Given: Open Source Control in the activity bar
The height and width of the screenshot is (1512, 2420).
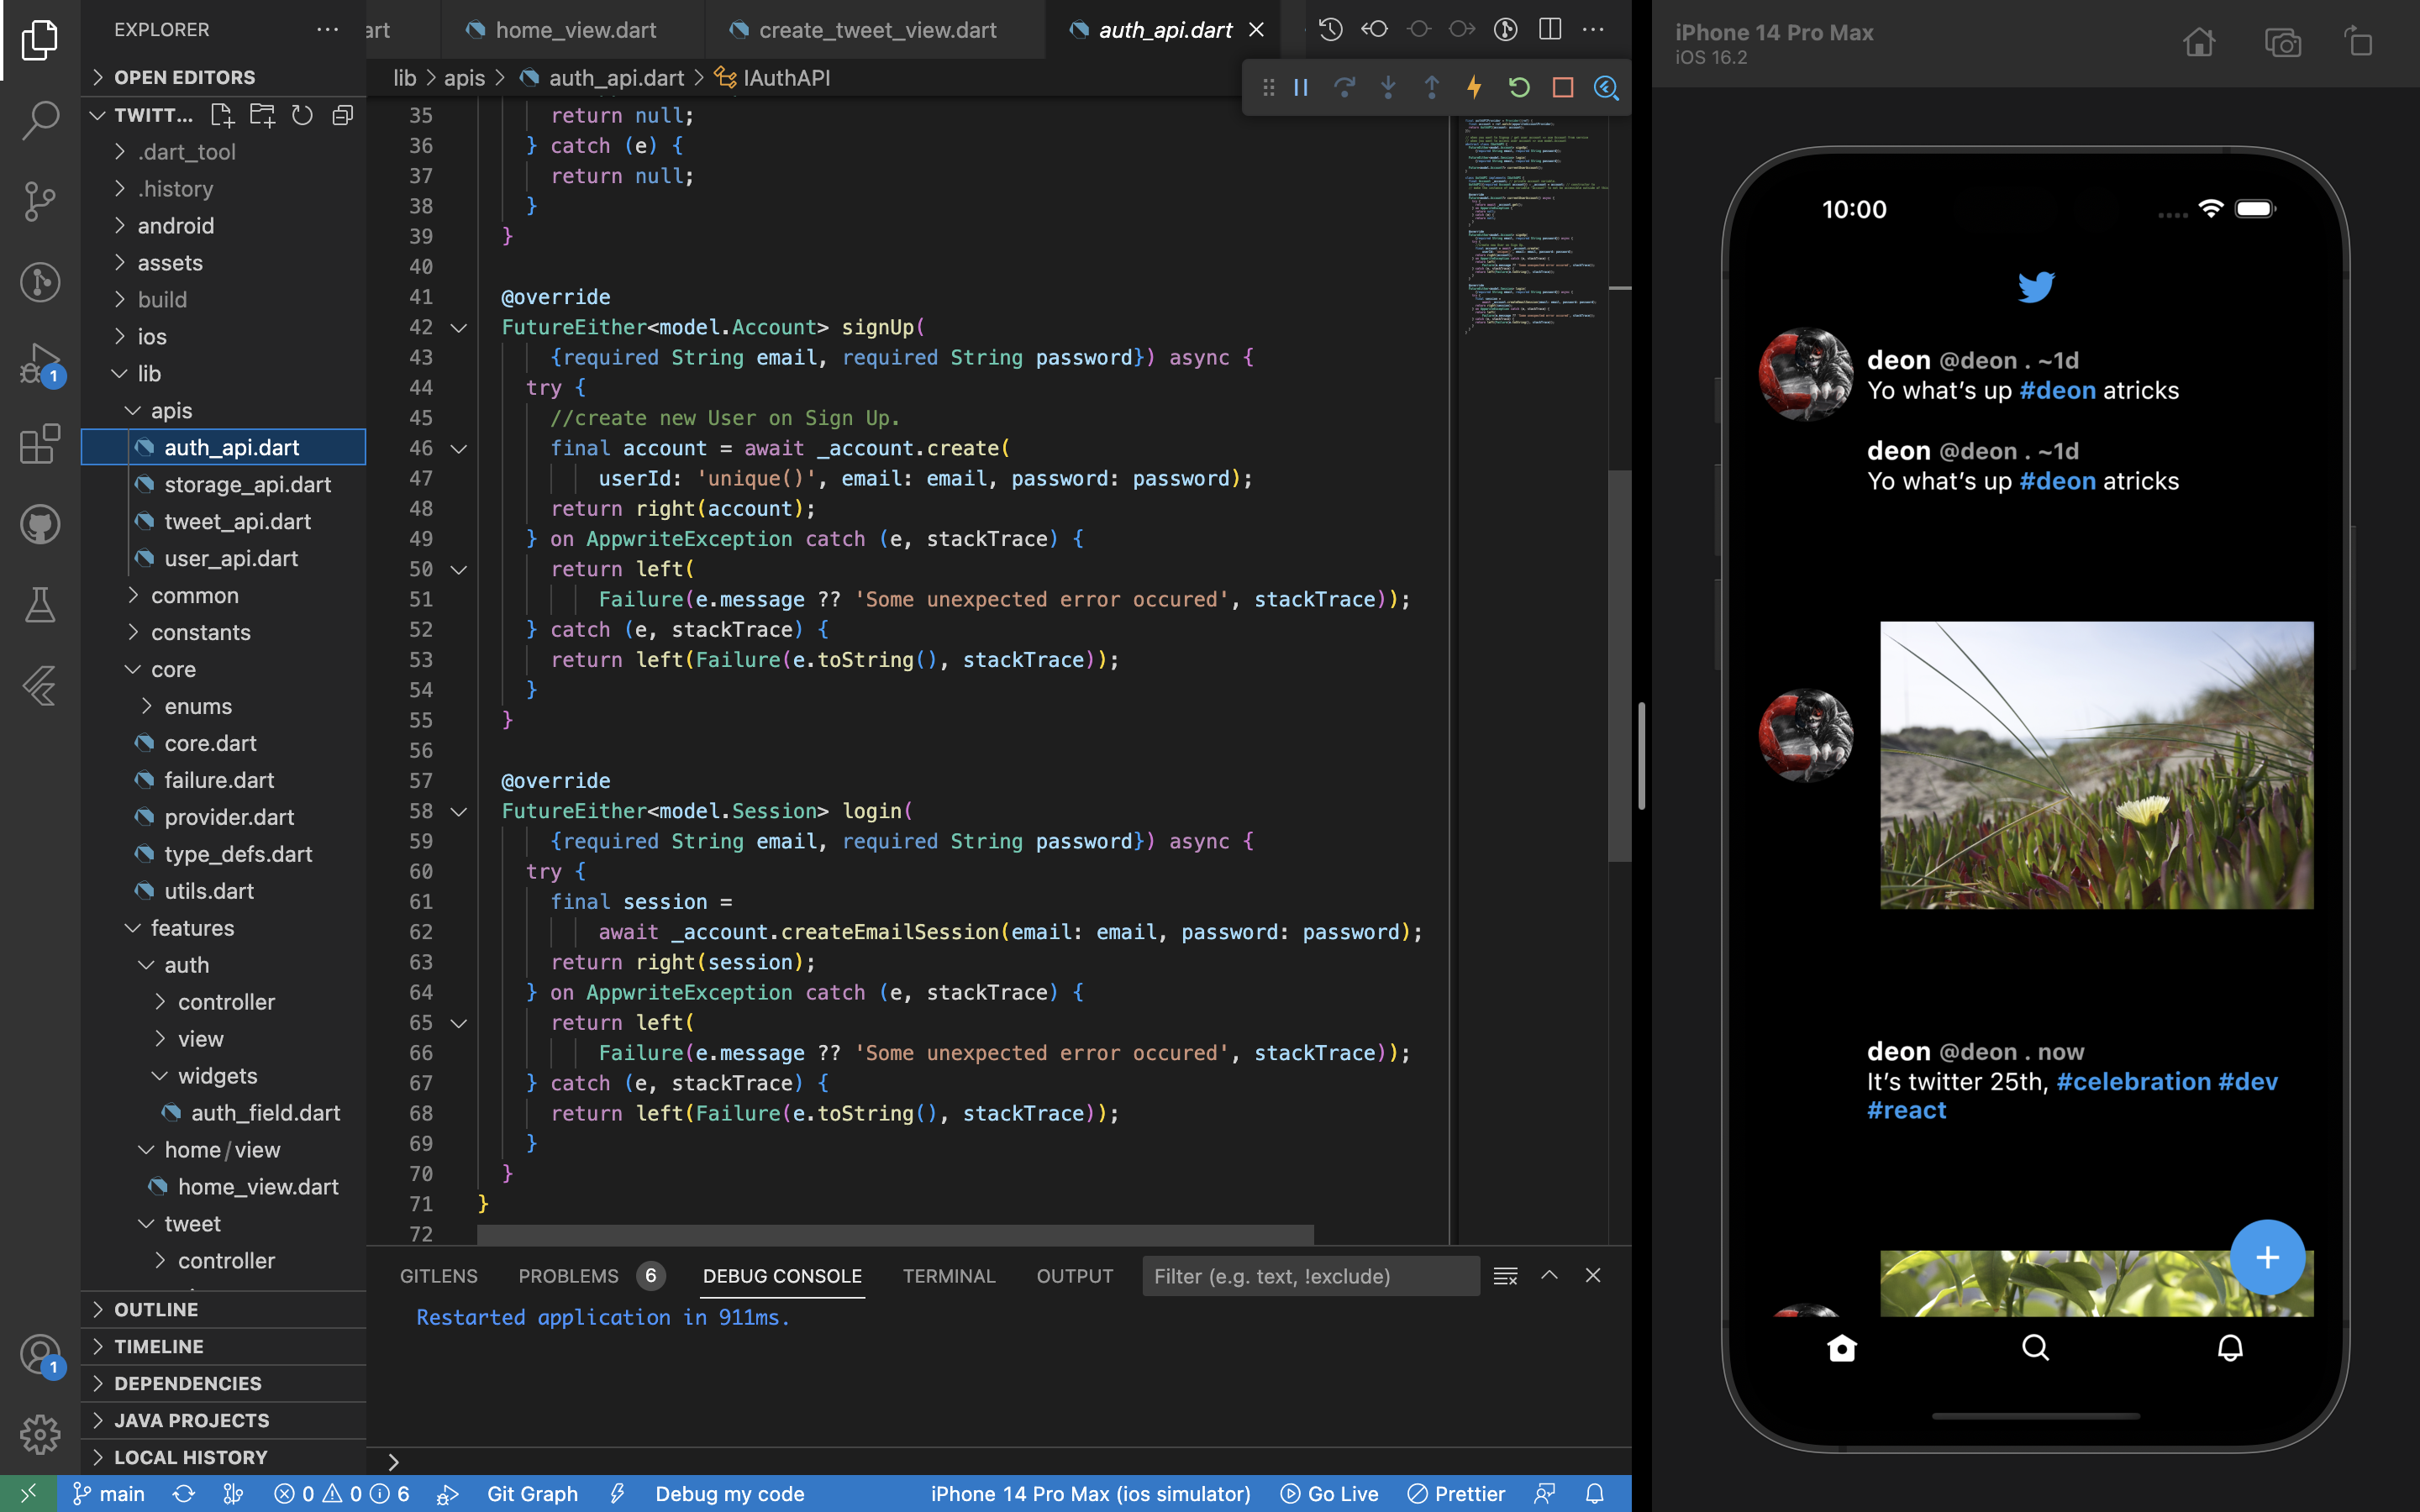Looking at the screenshot, I should (x=40, y=200).
